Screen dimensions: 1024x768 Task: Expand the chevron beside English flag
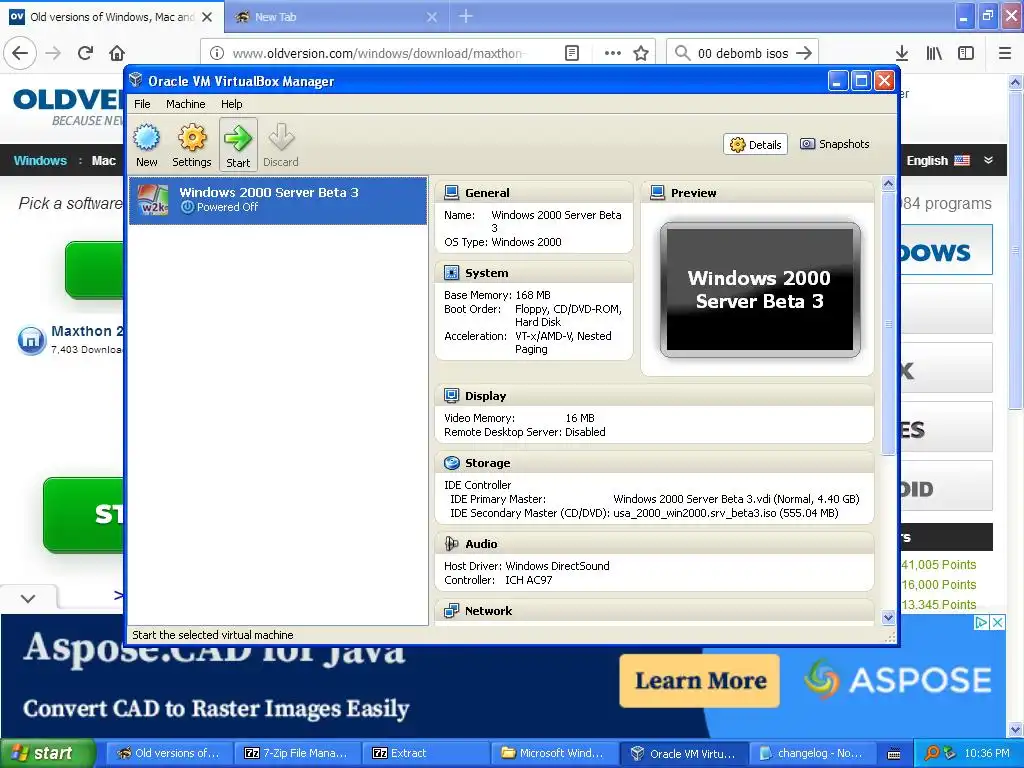pos(989,161)
